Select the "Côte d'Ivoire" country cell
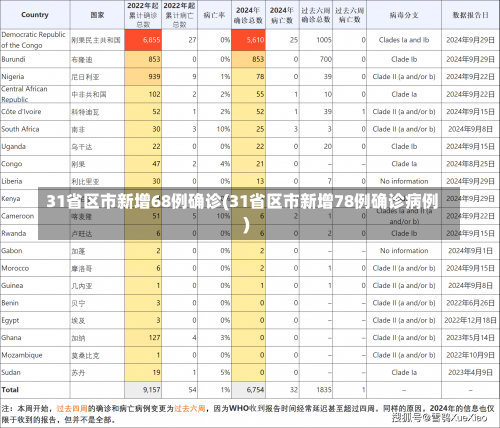The width and height of the screenshot is (500, 428). [x=35, y=112]
